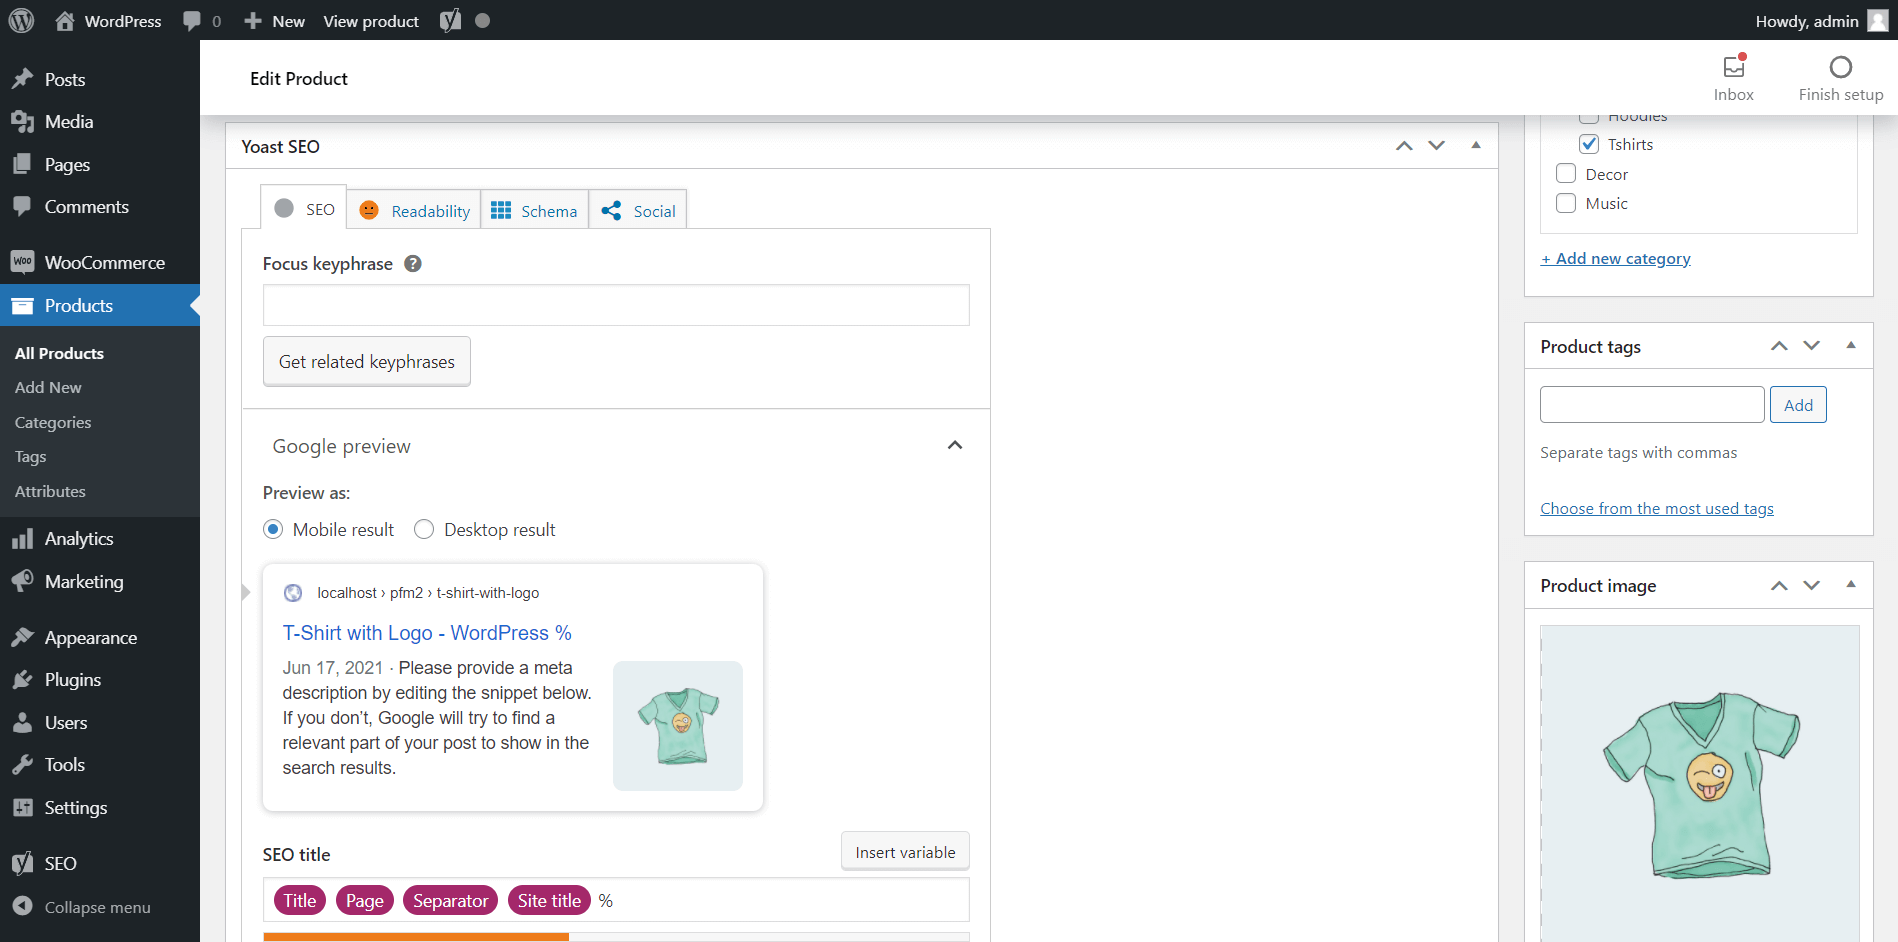Toggle Product tags panel triangle
Image resolution: width=1898 pixels, height=942 pixels.
(1851, 346)
